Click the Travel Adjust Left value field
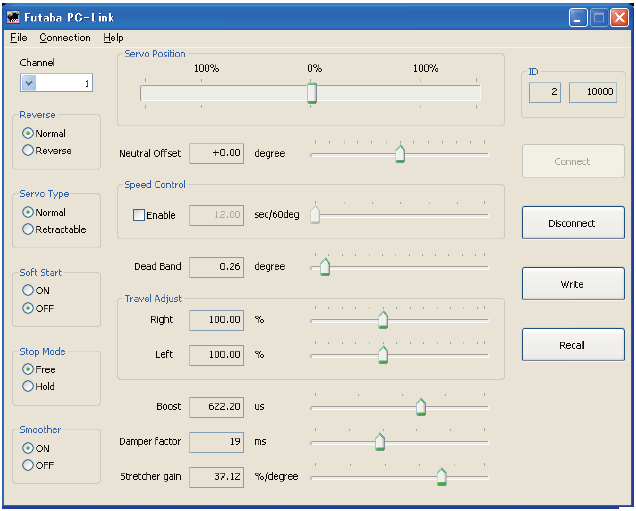 tap(217, 355)
